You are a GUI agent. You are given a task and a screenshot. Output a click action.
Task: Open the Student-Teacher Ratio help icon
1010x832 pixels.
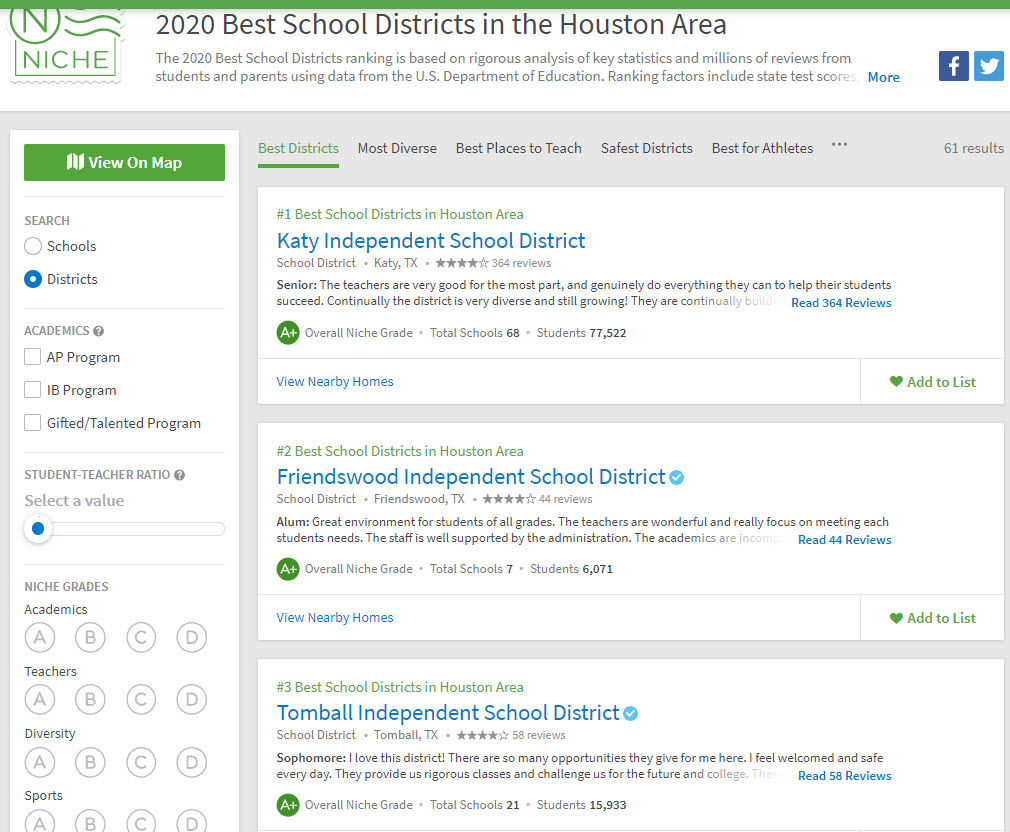tap(180, 475)
